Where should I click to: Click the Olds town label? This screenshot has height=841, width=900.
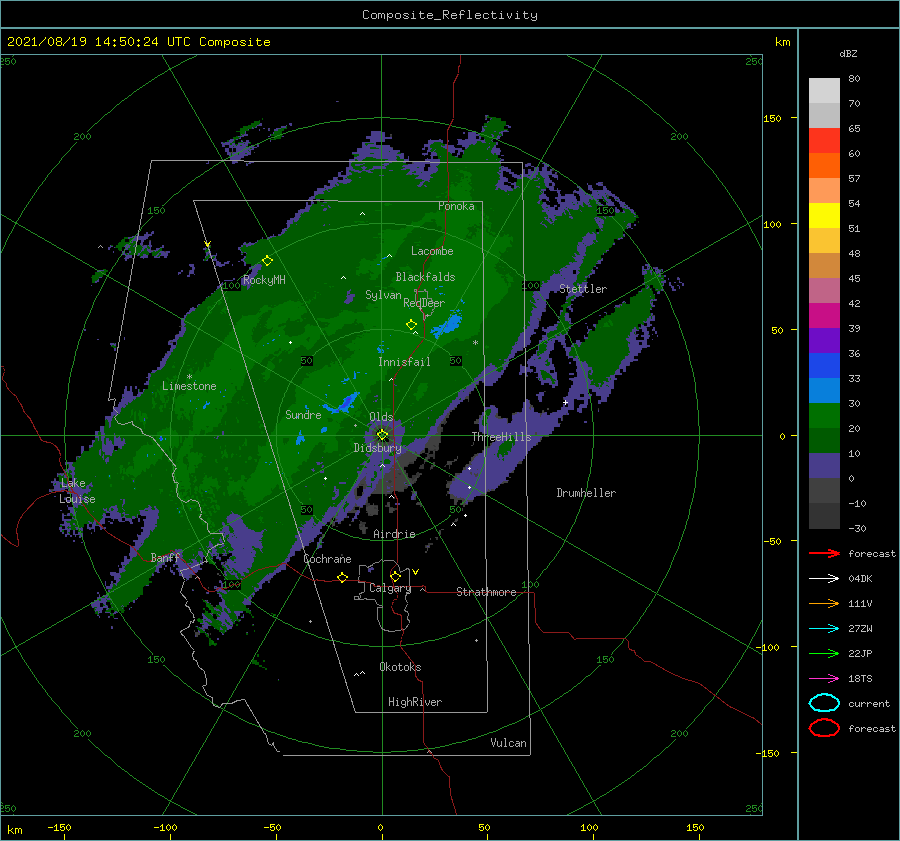click(x=381, y=416)
